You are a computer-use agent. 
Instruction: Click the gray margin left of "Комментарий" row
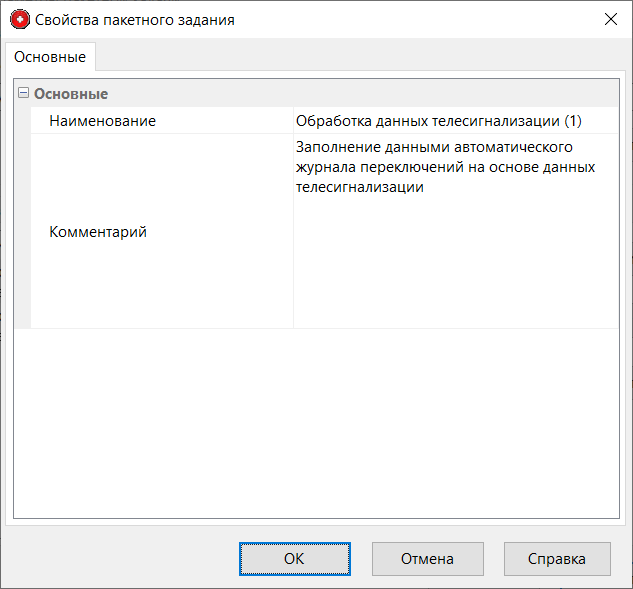pyautogui.click(x=23, y=232)
